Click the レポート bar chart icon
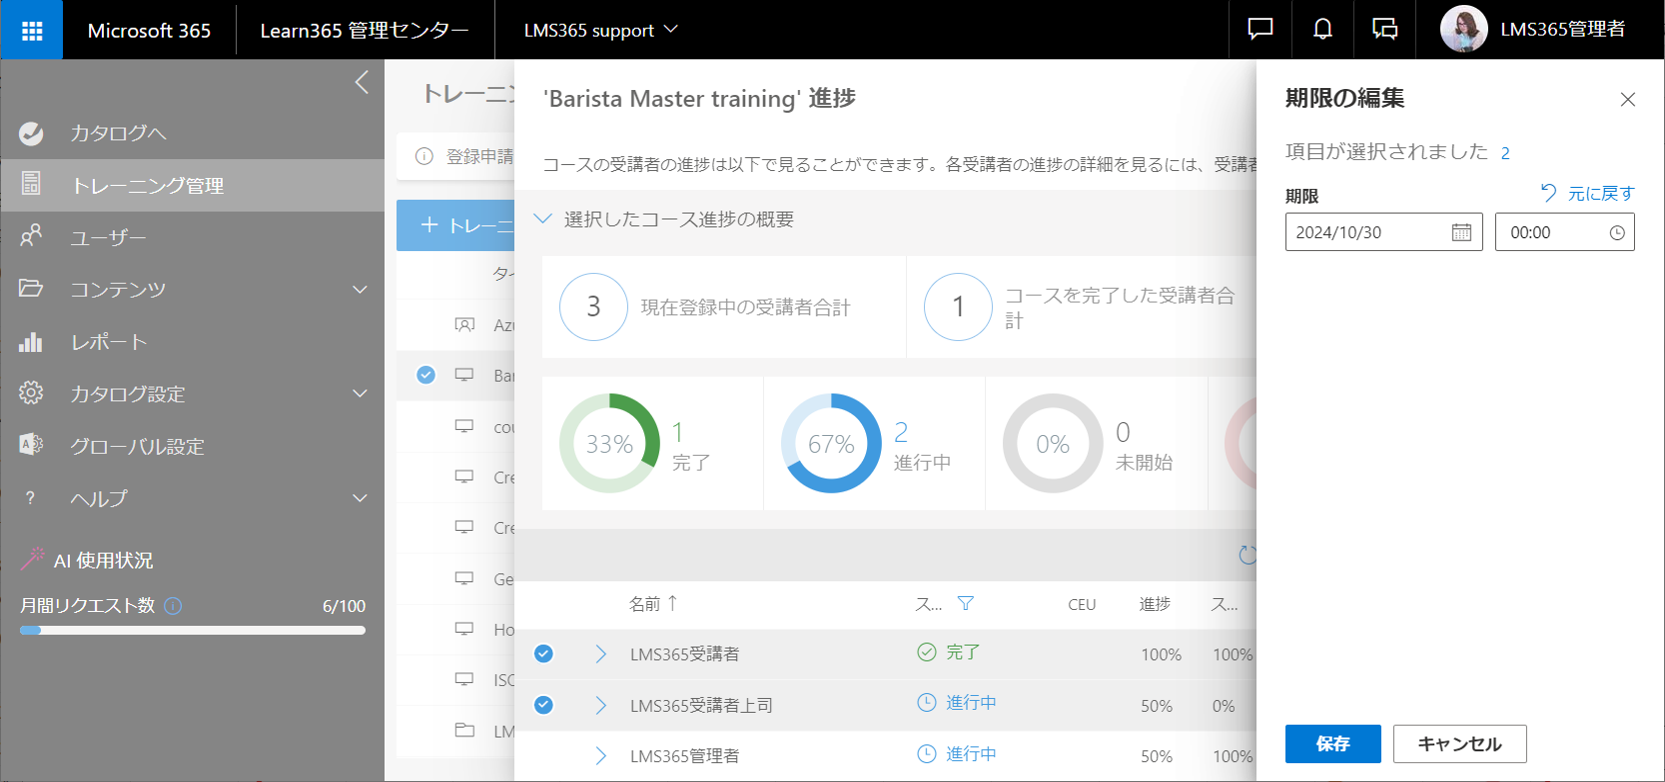The image size is (1665, 782). click(x=31, y=341)
